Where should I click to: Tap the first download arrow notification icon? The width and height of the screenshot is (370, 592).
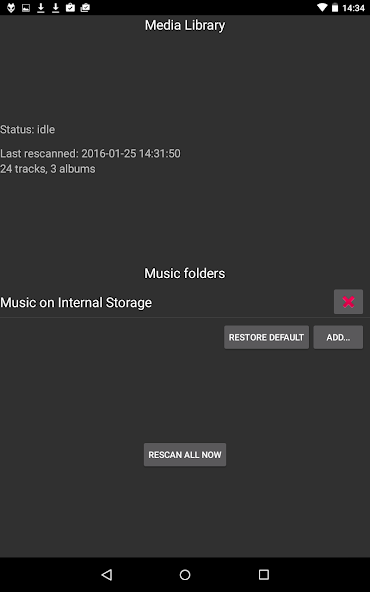(x=41, y=8)
